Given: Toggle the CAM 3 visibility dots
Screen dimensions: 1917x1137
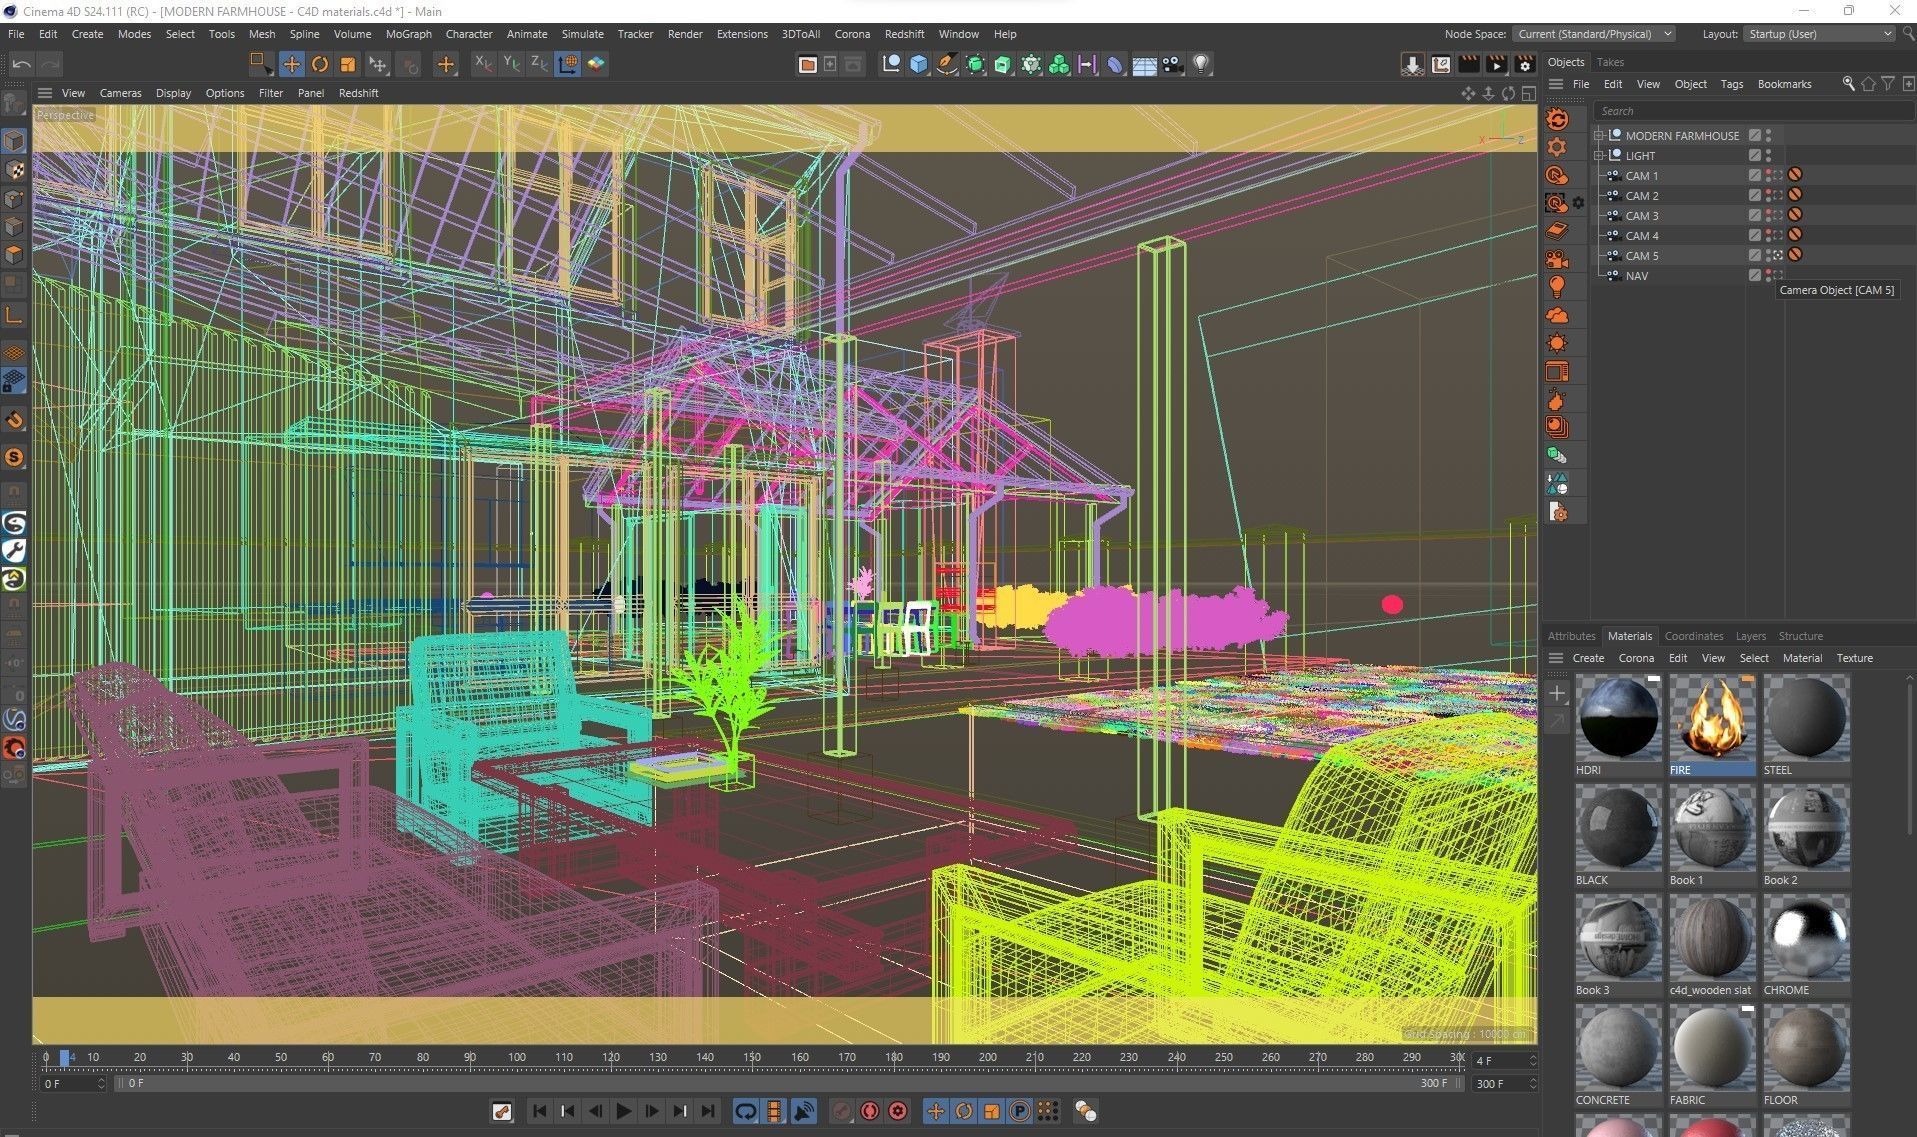Looking at the screenshot, I should coord(1768,215).
